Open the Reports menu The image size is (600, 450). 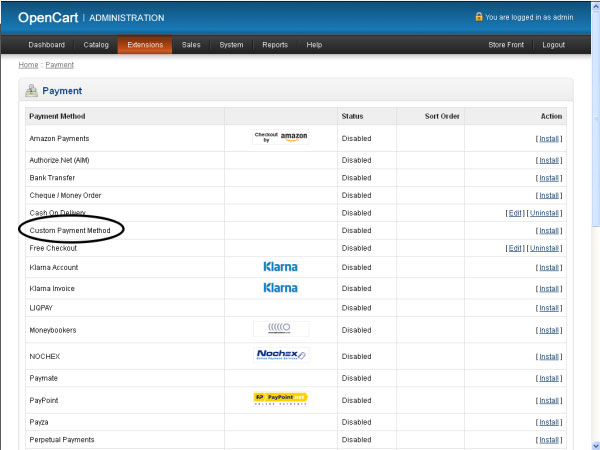coord(275,45)
